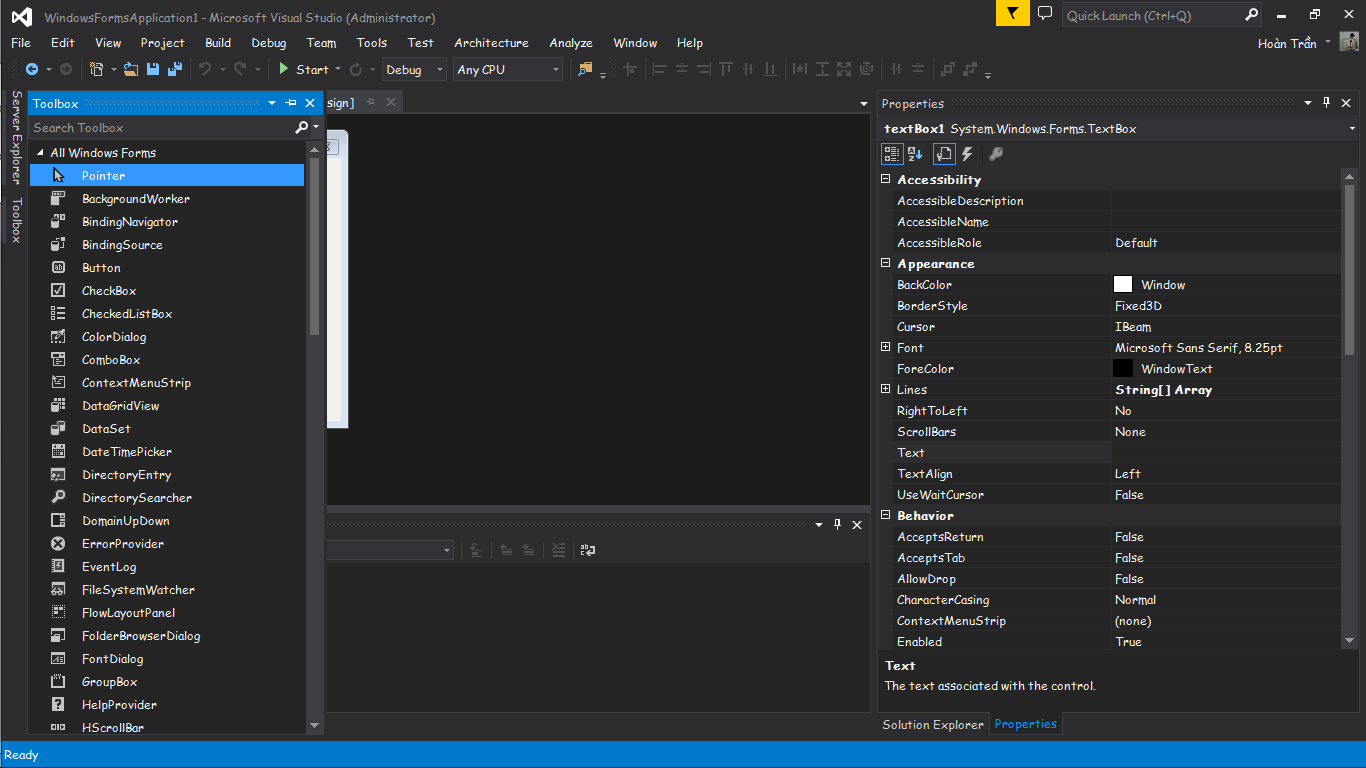Open the Analyze menu
Image resolution: width=1366 pixels, height=768 pixels.
click(x=571, y=43)
